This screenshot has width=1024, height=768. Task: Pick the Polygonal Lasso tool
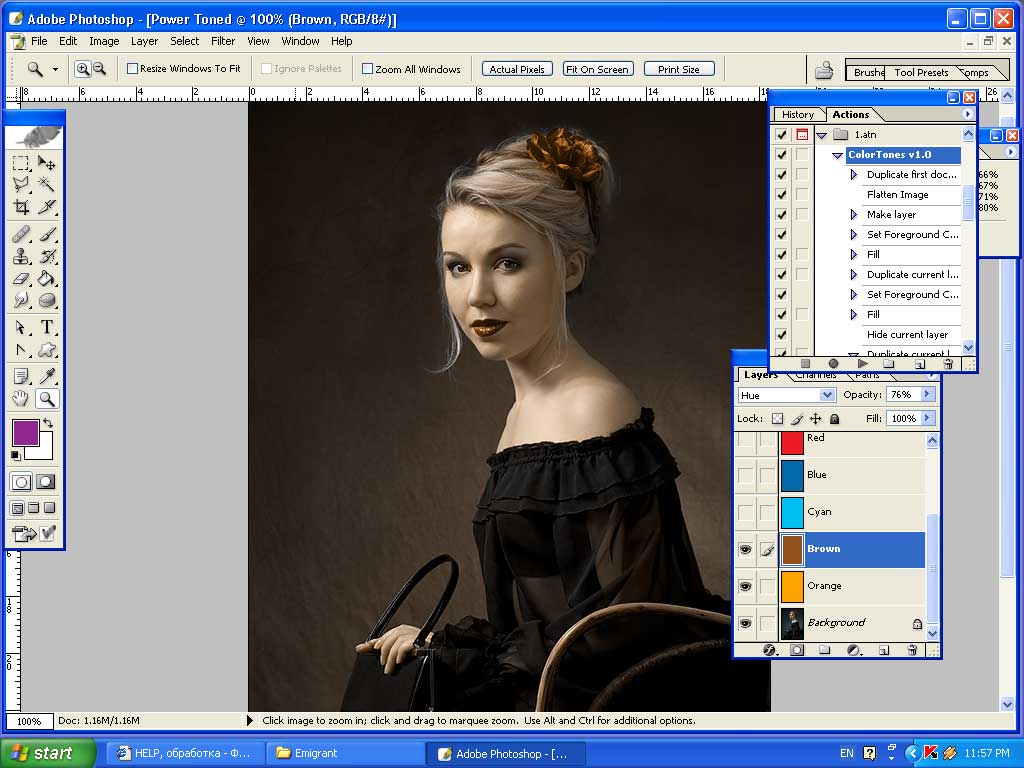coord(21,185)
